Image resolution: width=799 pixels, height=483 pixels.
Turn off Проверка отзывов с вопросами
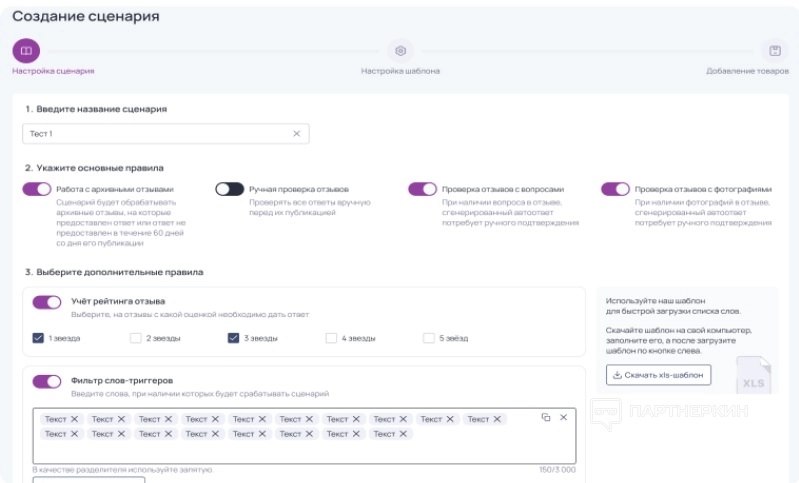tap(423, 189)
